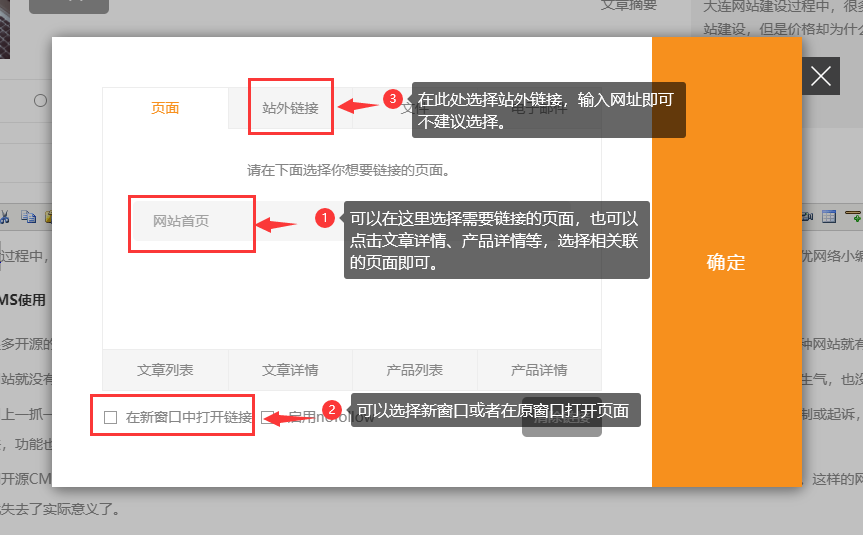863x535 pixels.
Task: Click the insert horizontal line icon in the editor toolbar
Action: click(x=854, y=217)
